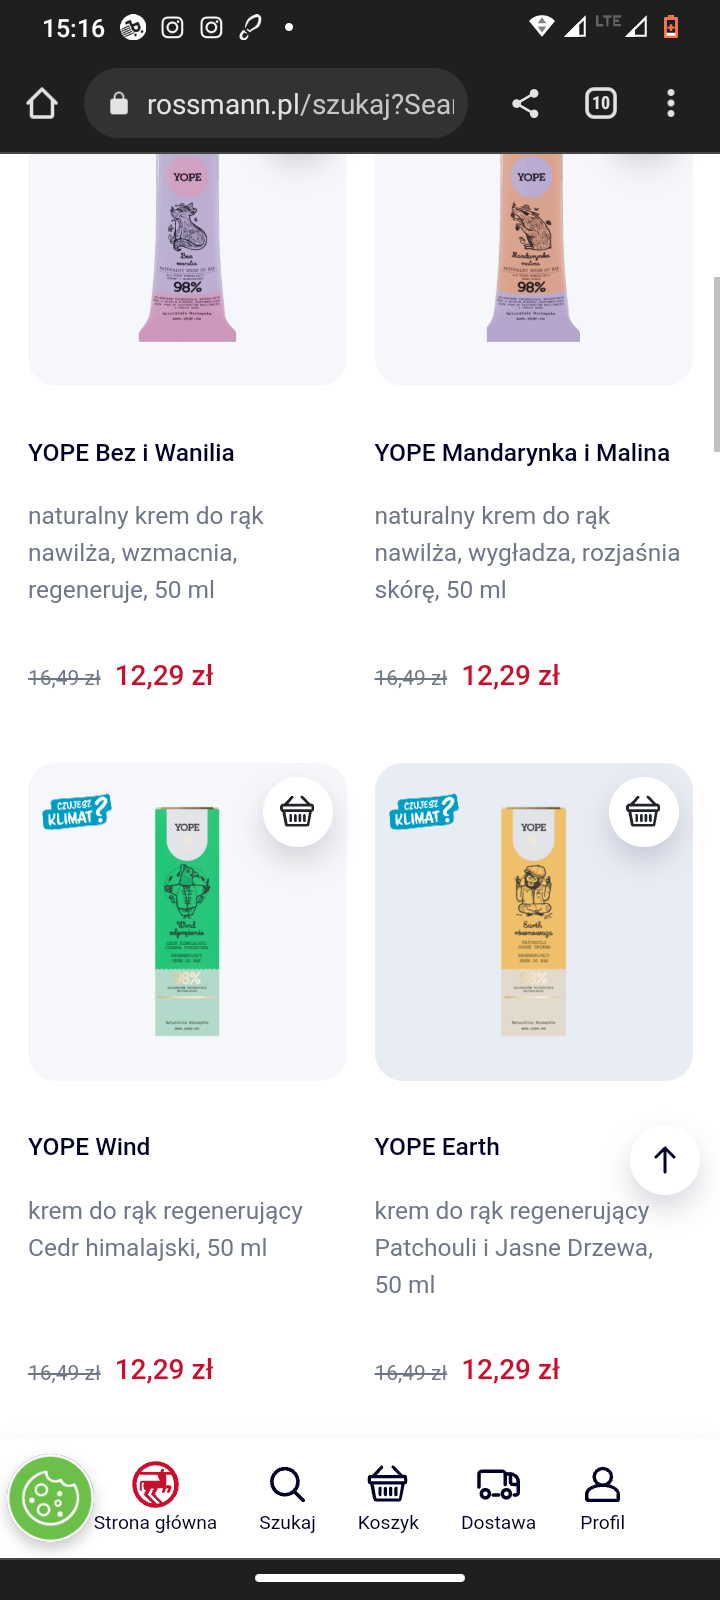
Task: Open the browser three-dot overflow menu
Action: pyautogui.click(x=671, y=103)
